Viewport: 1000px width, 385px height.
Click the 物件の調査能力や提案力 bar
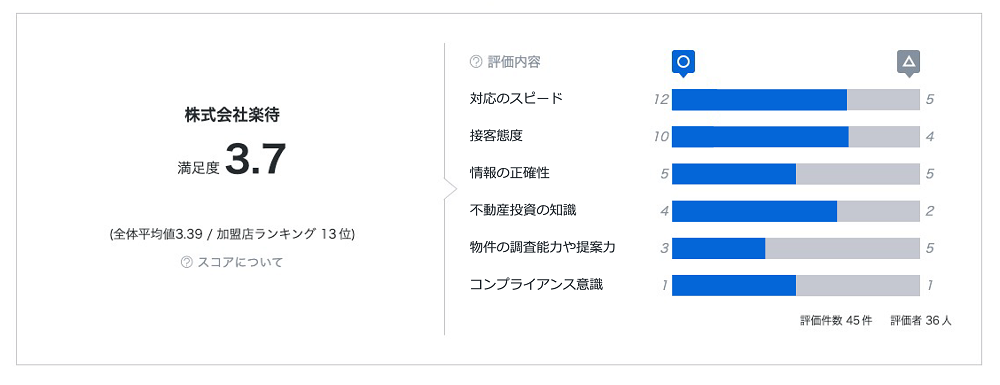point(796,248)
